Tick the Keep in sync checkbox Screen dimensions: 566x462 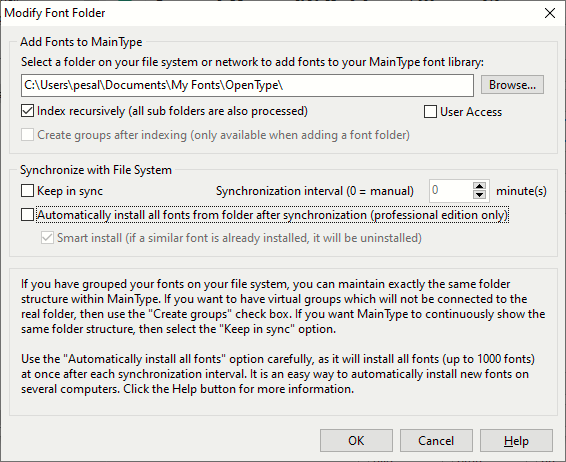tap(27, 191)
